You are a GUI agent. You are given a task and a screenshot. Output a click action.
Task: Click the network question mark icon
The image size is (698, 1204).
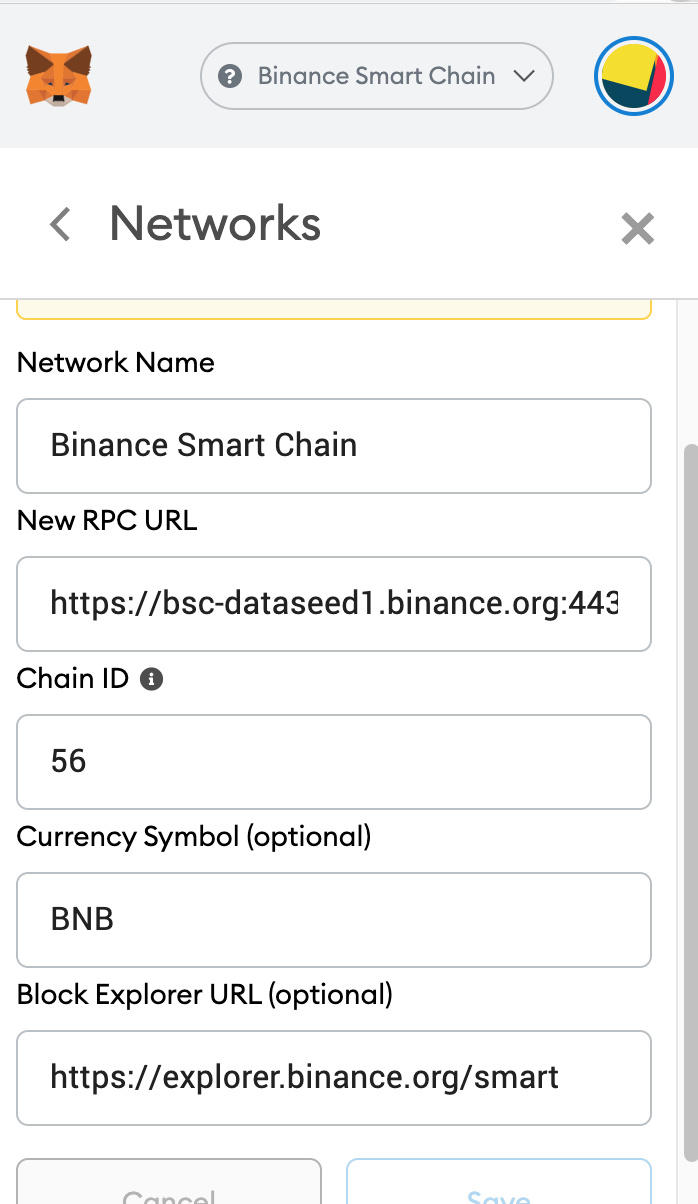(x=230, y=76)
